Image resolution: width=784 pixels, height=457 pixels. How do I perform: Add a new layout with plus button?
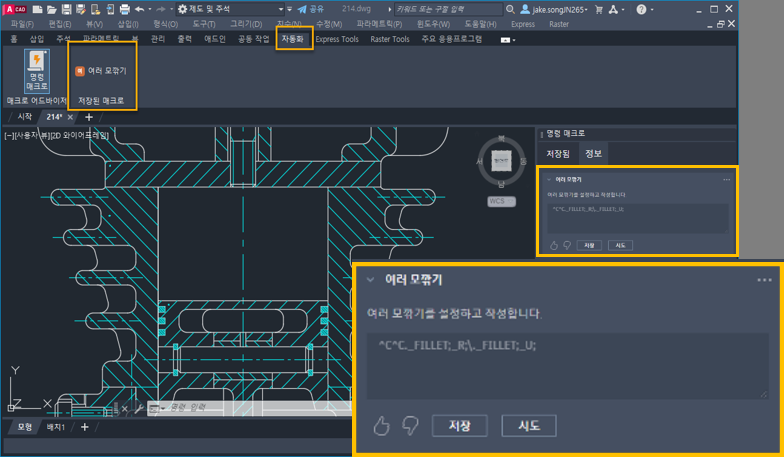click(84, 426)
